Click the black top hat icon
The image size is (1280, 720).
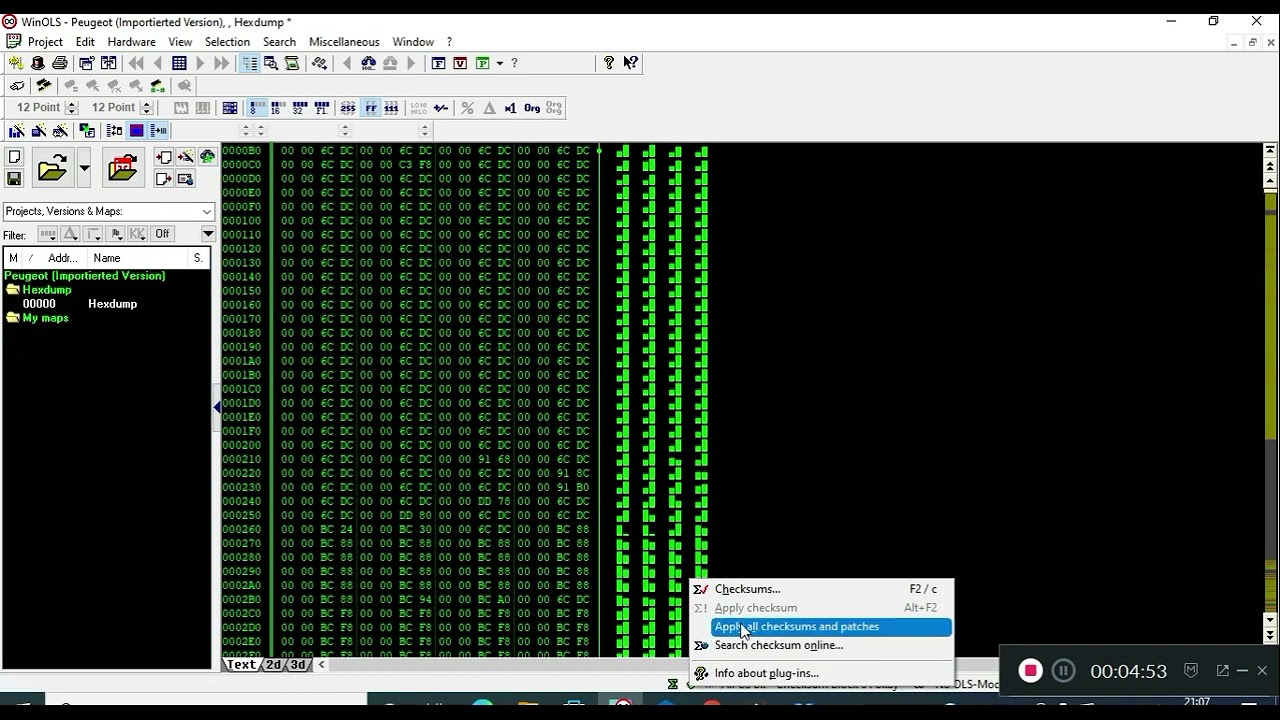click(38, 63)
